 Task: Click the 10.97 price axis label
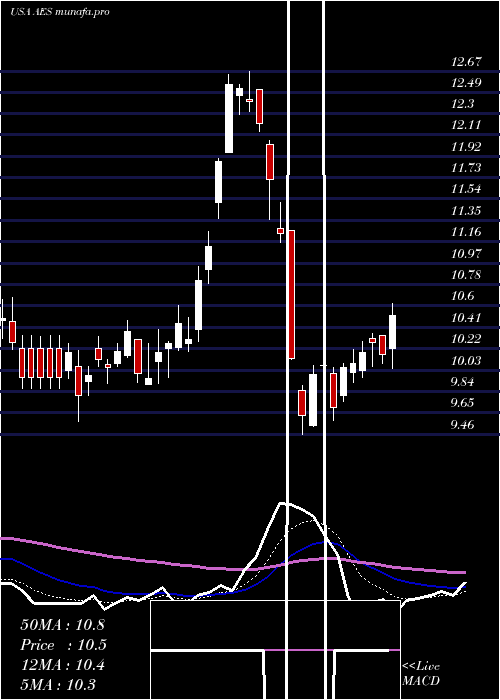[x=466, y=253]
